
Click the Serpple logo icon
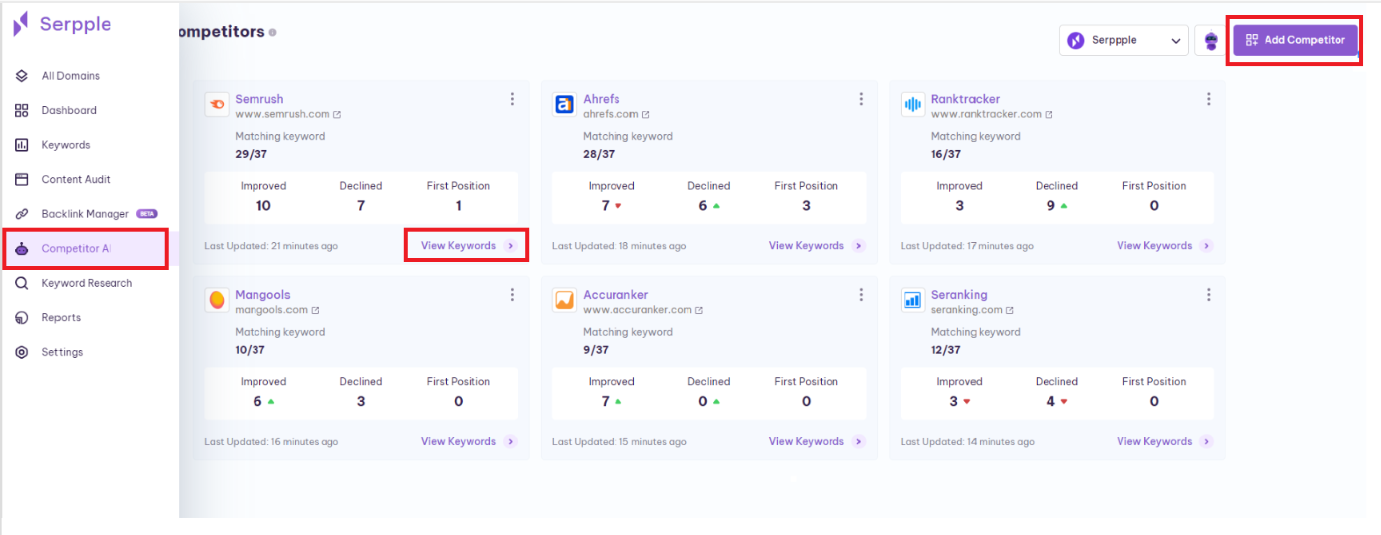click(21, 25)
